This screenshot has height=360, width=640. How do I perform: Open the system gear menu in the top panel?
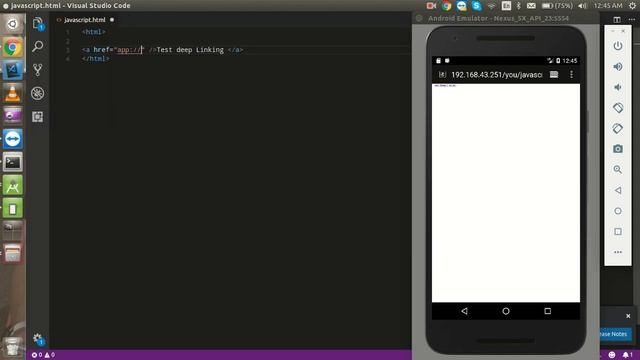tap(632, 6)
